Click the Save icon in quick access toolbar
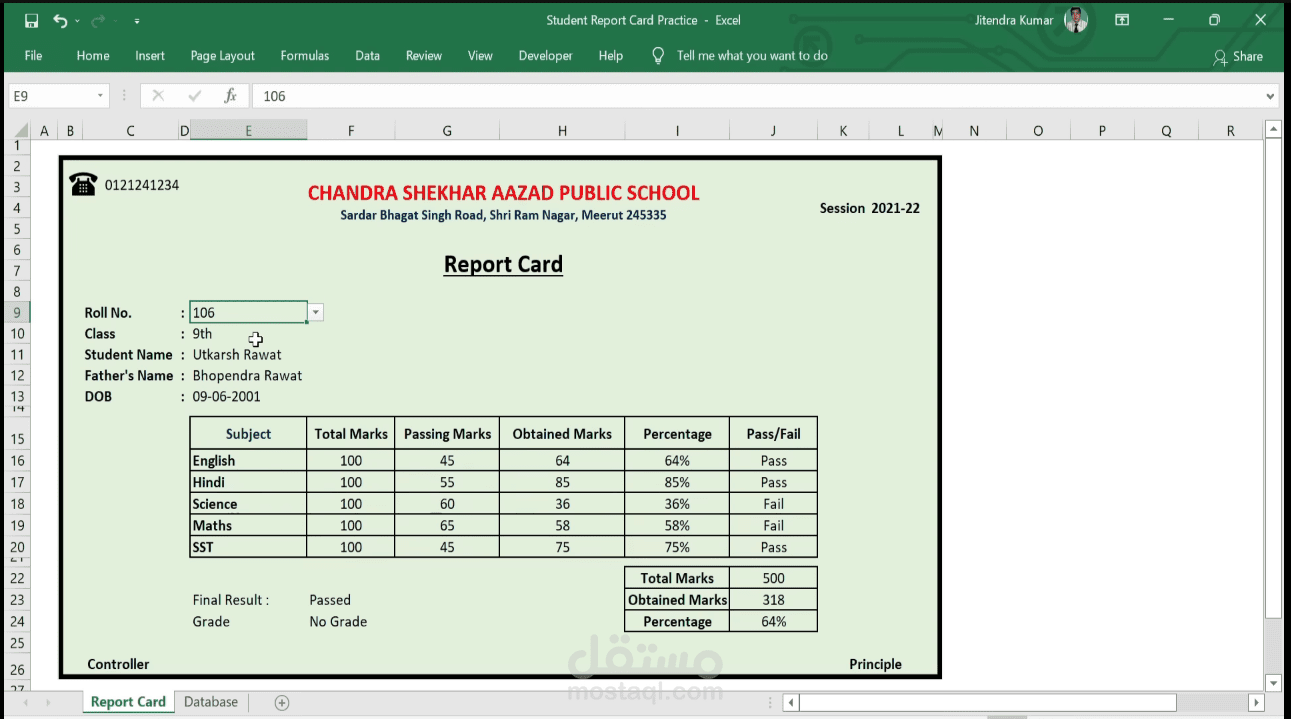The width and height of the screenshot is (1291, 719). pyautogui.click(x=31, y=20)
